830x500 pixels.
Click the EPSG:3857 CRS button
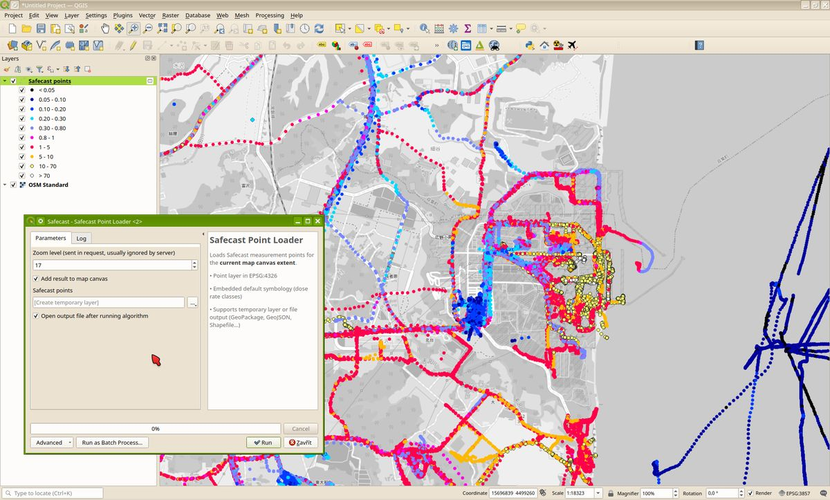pyautogui.click(x=795, y=493)
